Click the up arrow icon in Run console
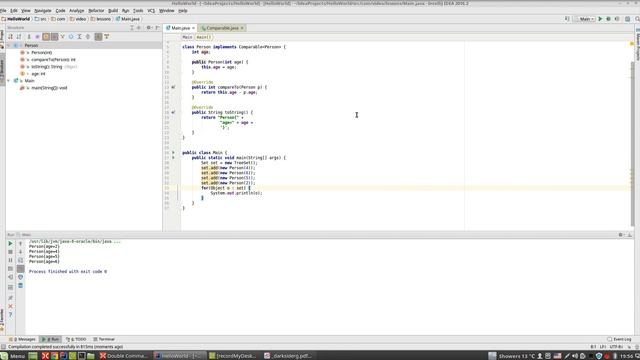This screenshot has width=640, height=360. tap(20, 244)
